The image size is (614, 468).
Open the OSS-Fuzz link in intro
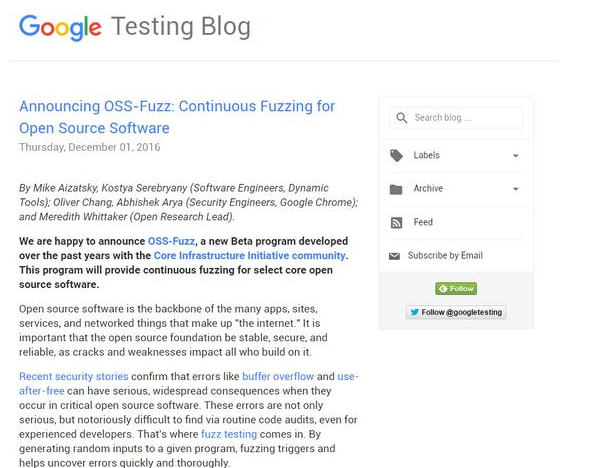[x=171, y=241]
